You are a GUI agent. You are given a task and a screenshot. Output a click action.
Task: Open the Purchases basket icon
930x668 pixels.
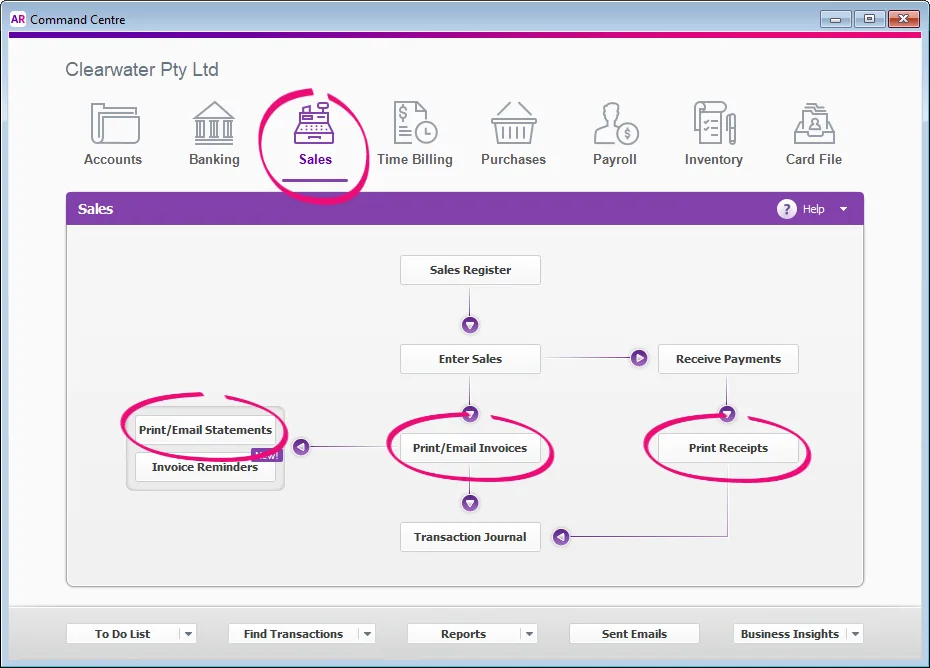click(x=514, y=123)
